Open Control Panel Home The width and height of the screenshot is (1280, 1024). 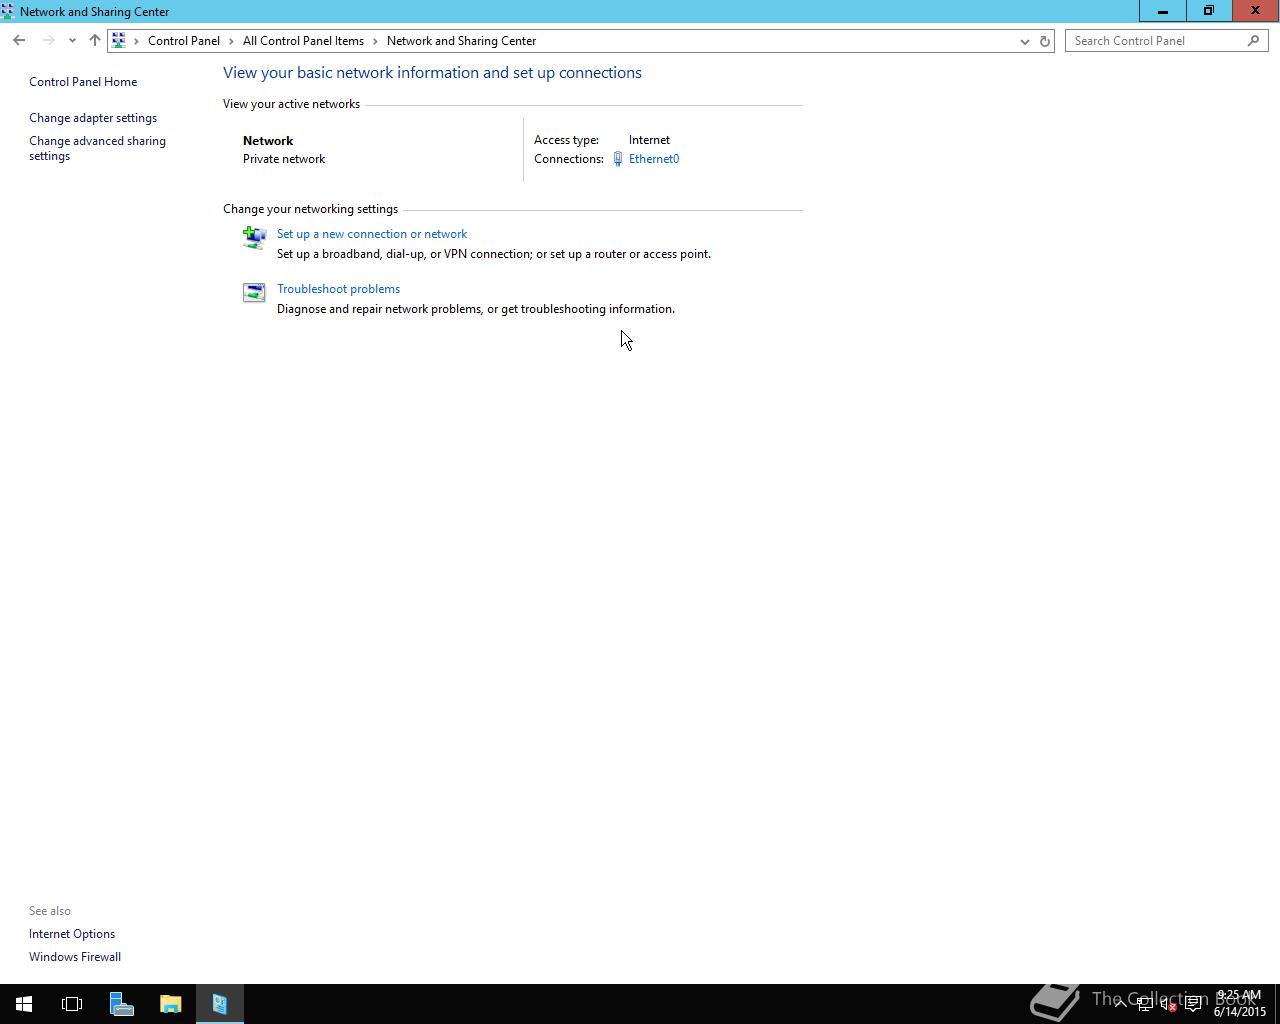tap(83, 82)
